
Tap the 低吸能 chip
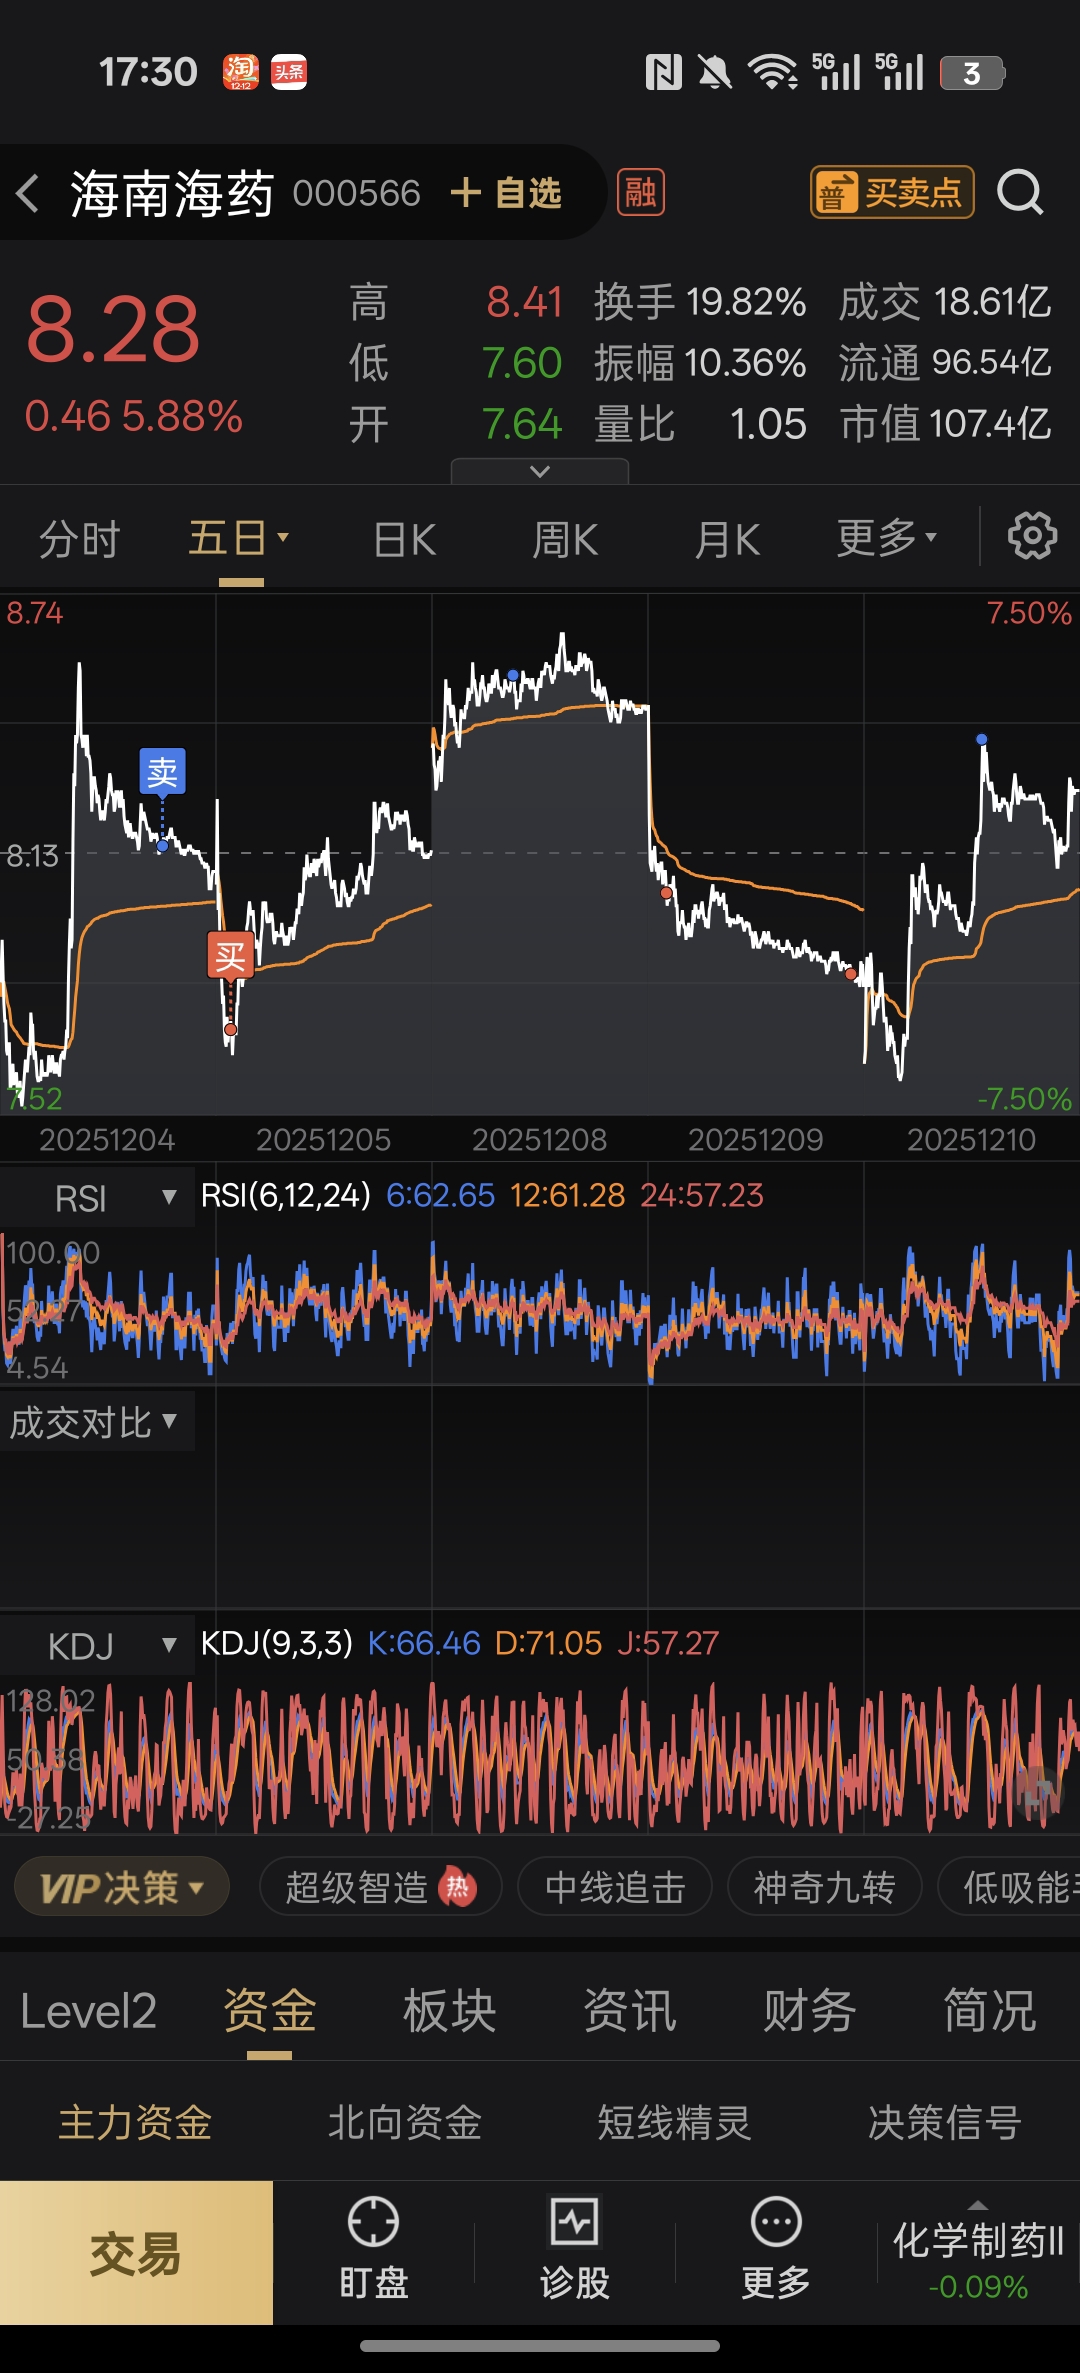pyautogui.click(x=1010, y=1887)
